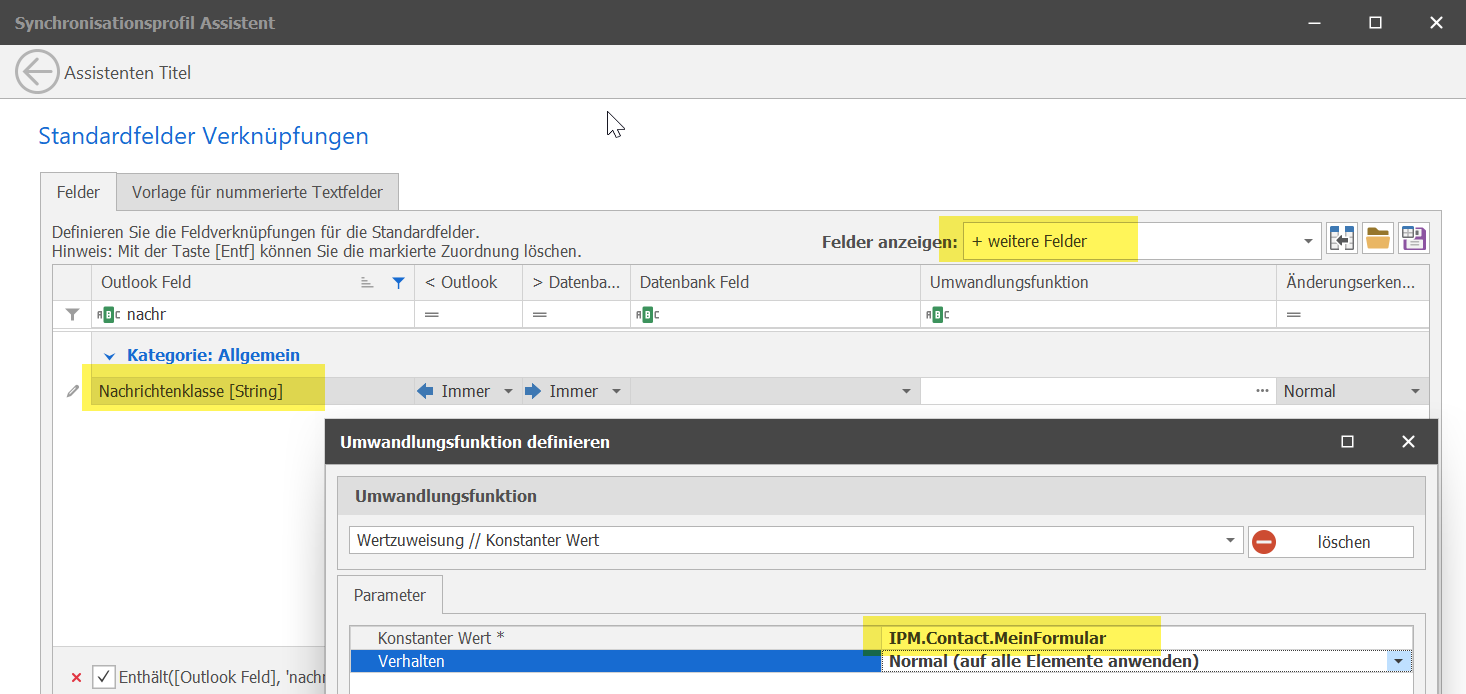Save mapping with the purple disk icon
This screenshot has height=694, width=1466.
pyautogui.click(x=1414, y=239)
